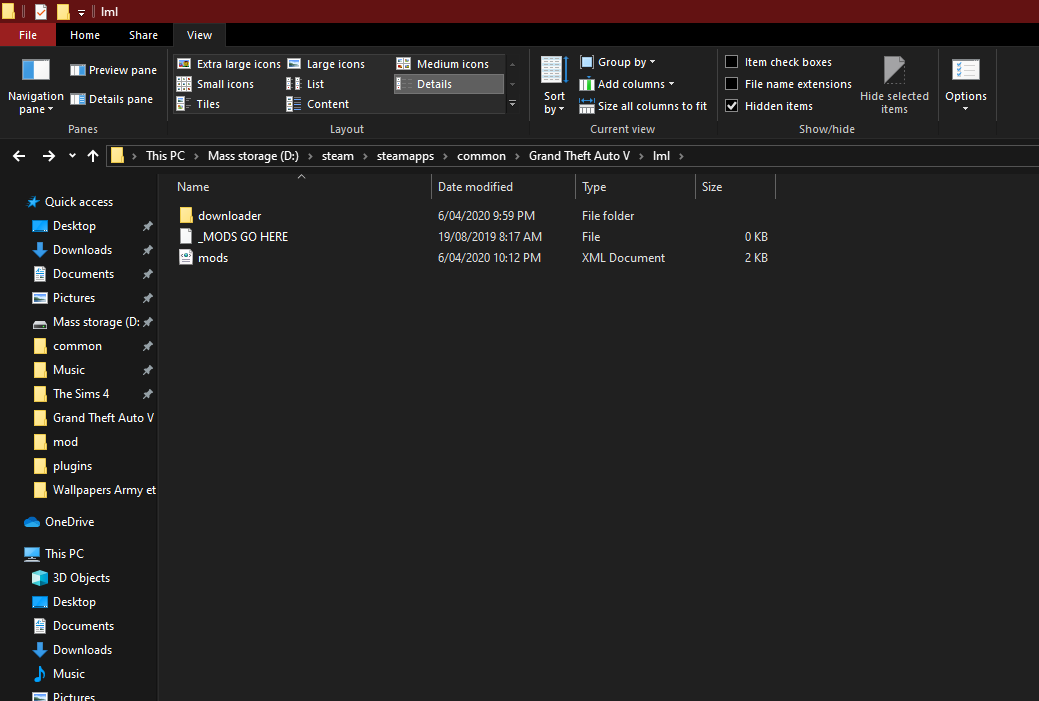Screen dimensions: 1039x701
Task: Open the Wallpapers Army folder in sidebar
Action: click(x=104, y=490)
